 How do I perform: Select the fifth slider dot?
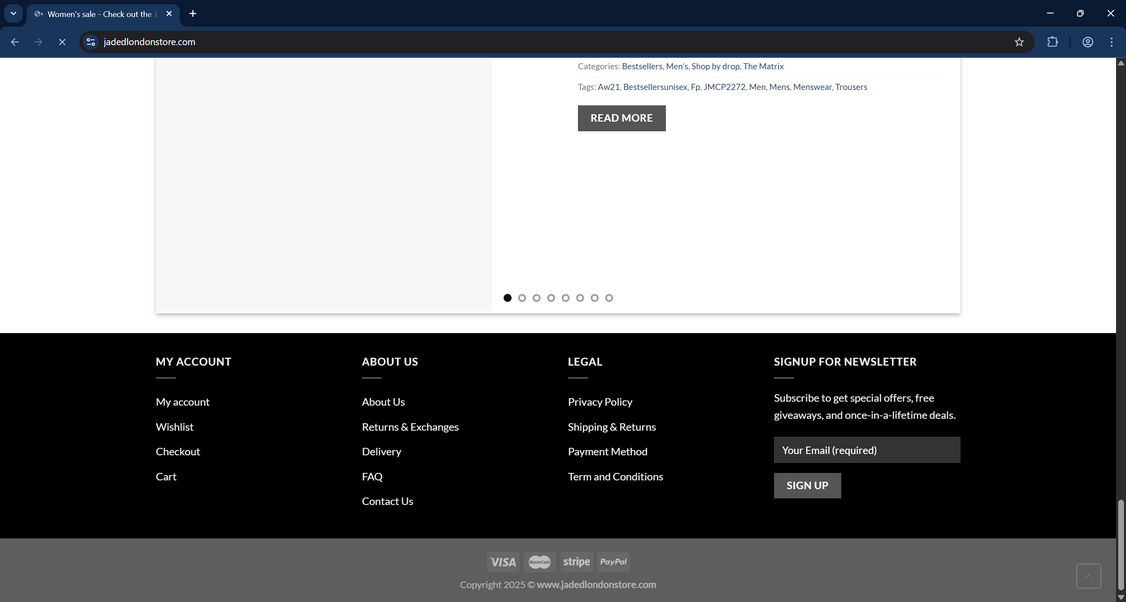pos(566,298)
